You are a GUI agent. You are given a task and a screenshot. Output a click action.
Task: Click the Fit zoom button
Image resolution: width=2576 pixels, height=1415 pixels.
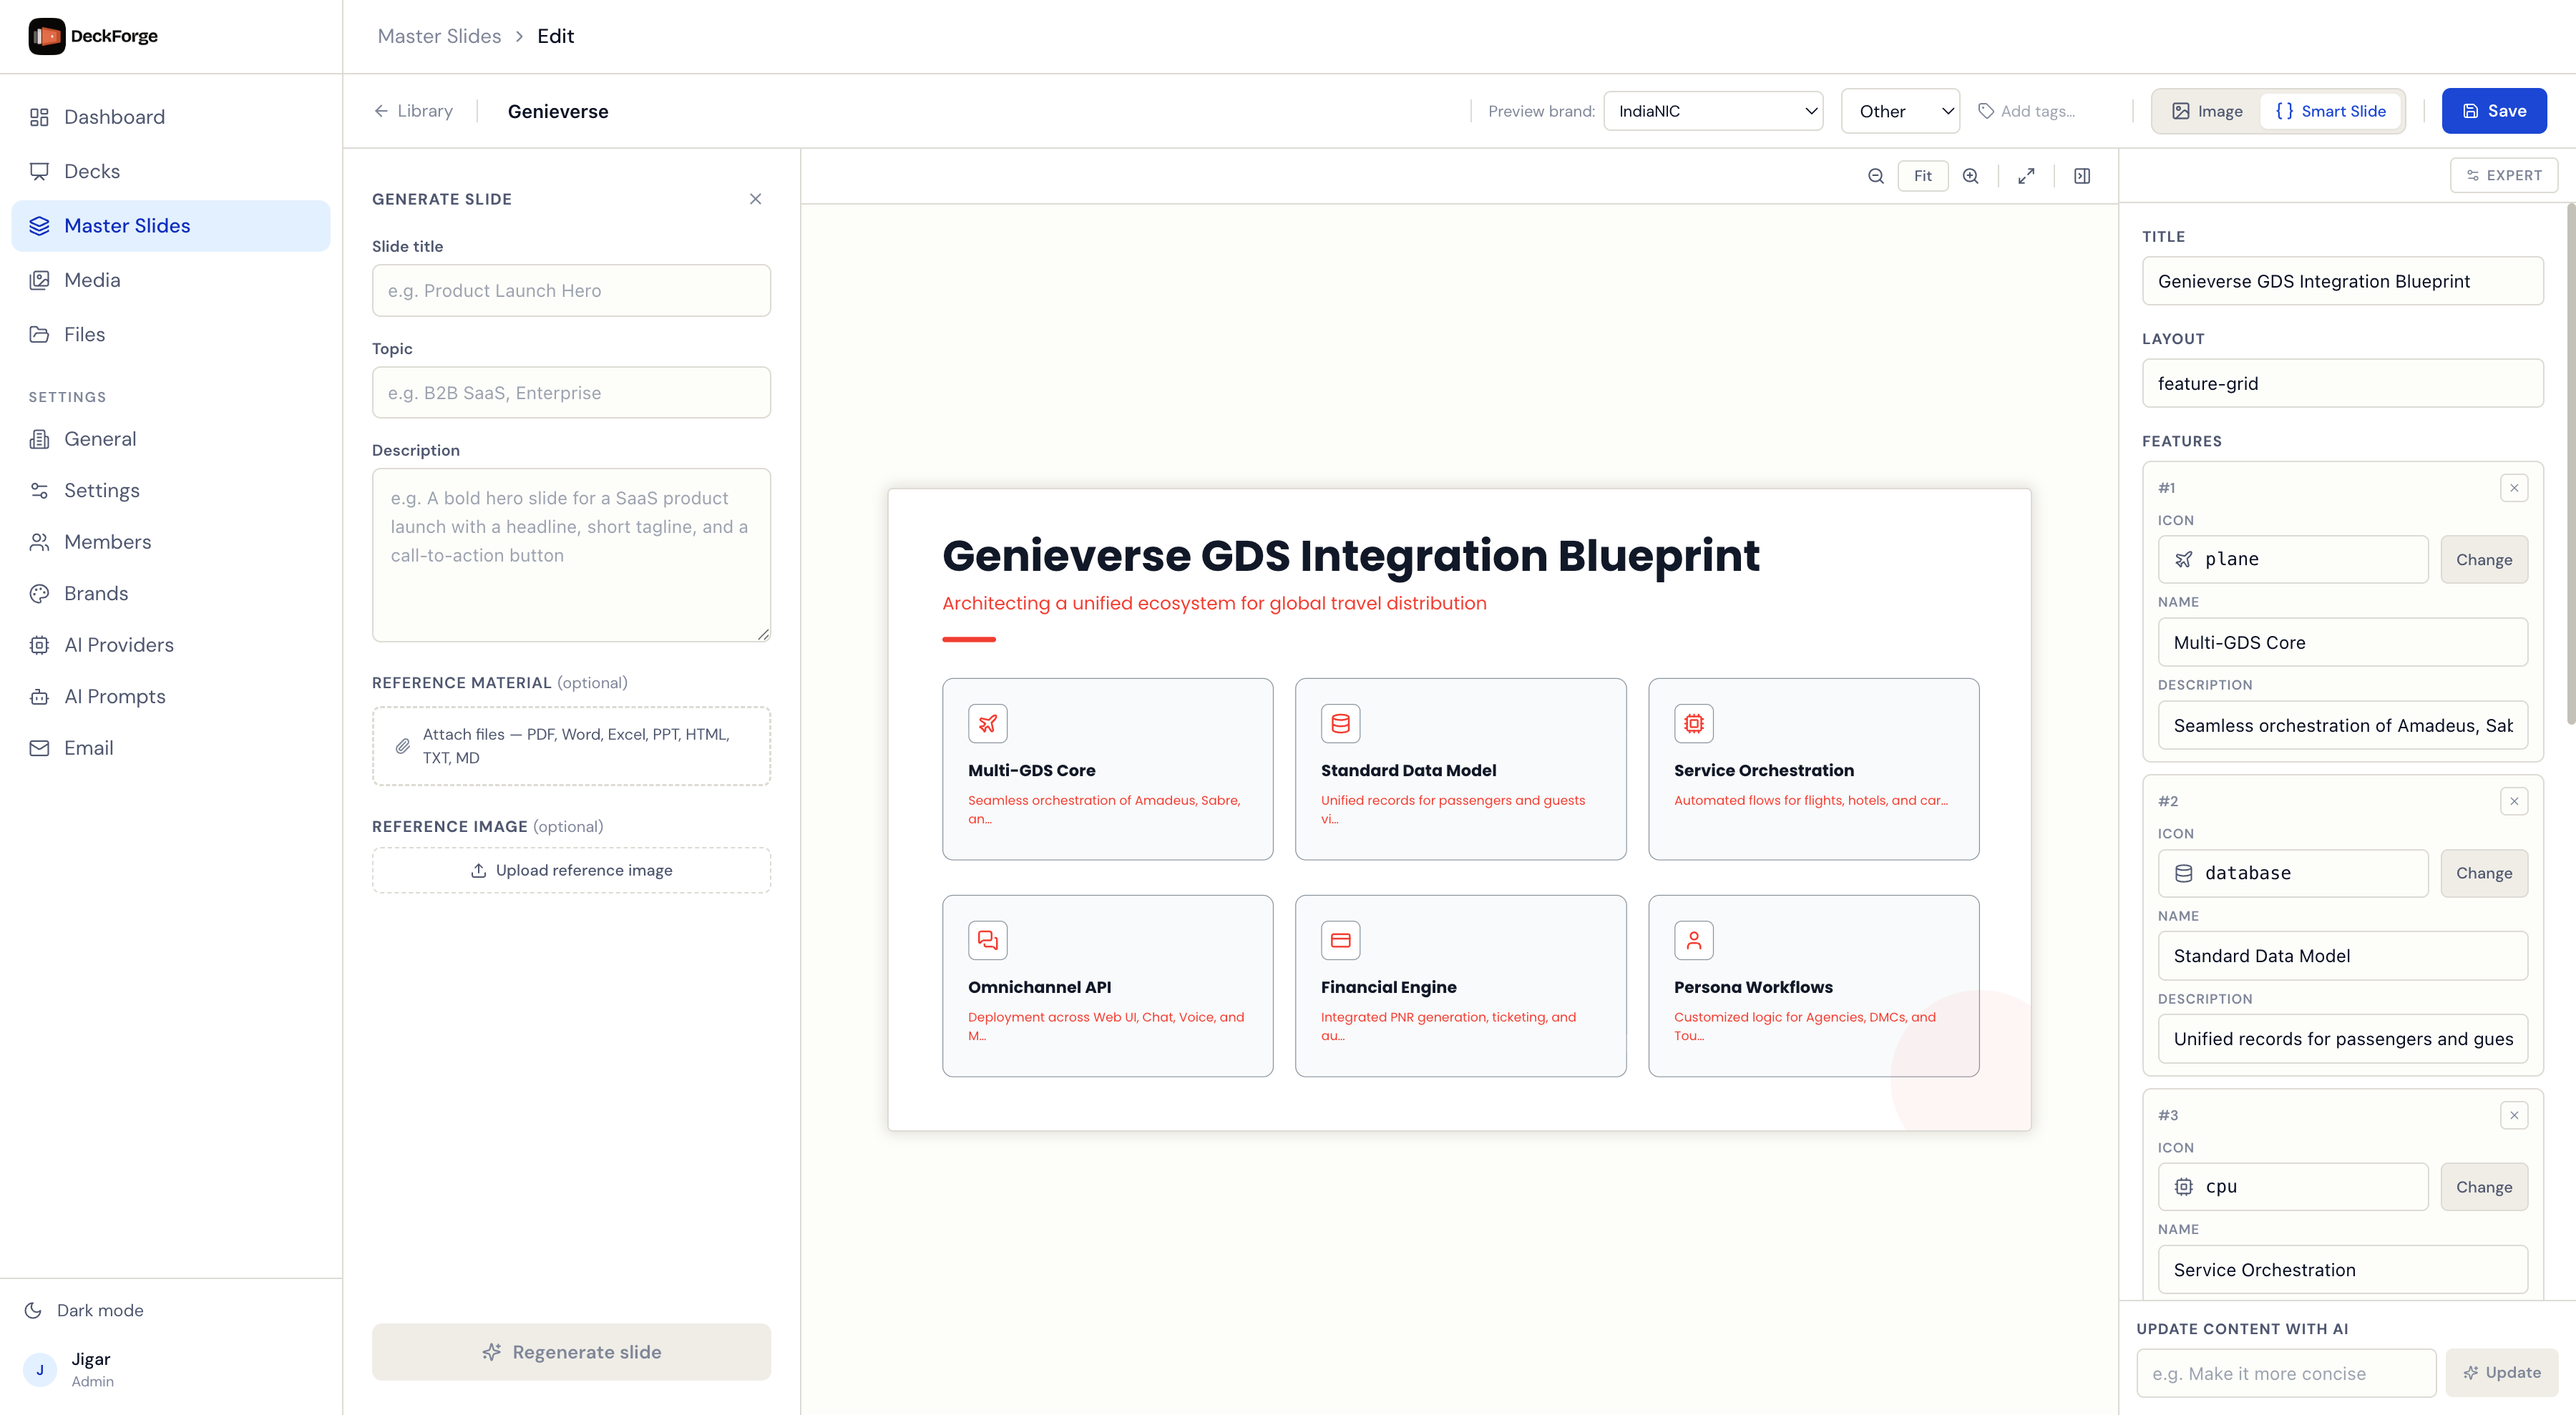1923,176
